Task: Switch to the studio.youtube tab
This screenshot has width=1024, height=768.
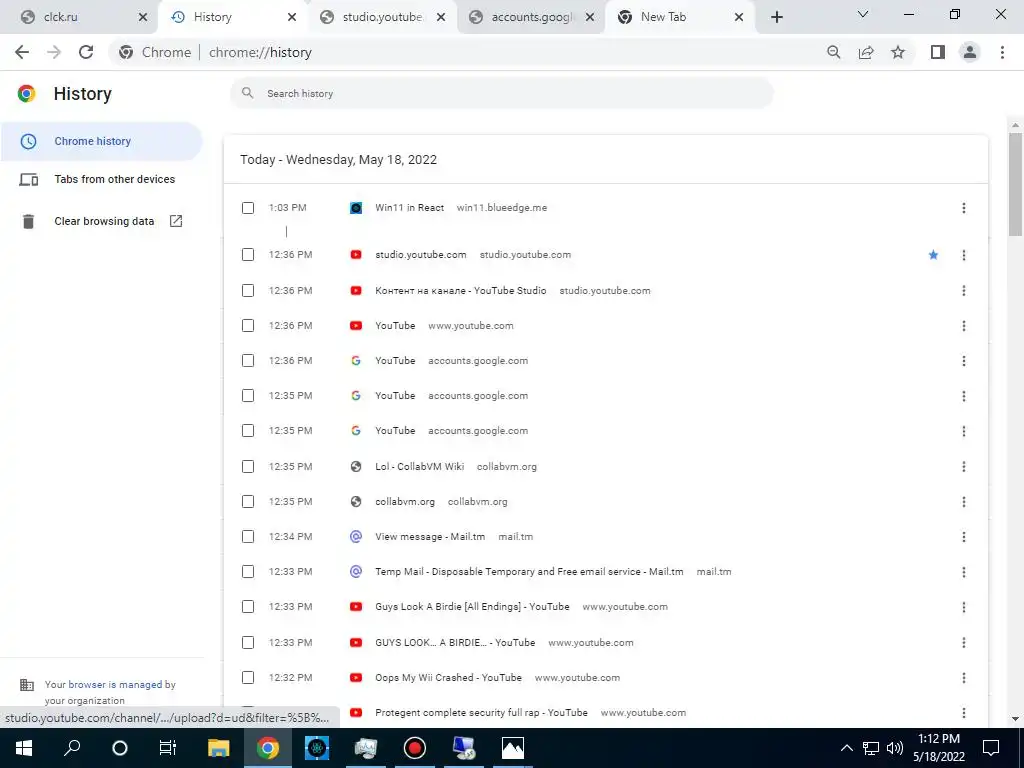Action: click(x=382, y=17)
